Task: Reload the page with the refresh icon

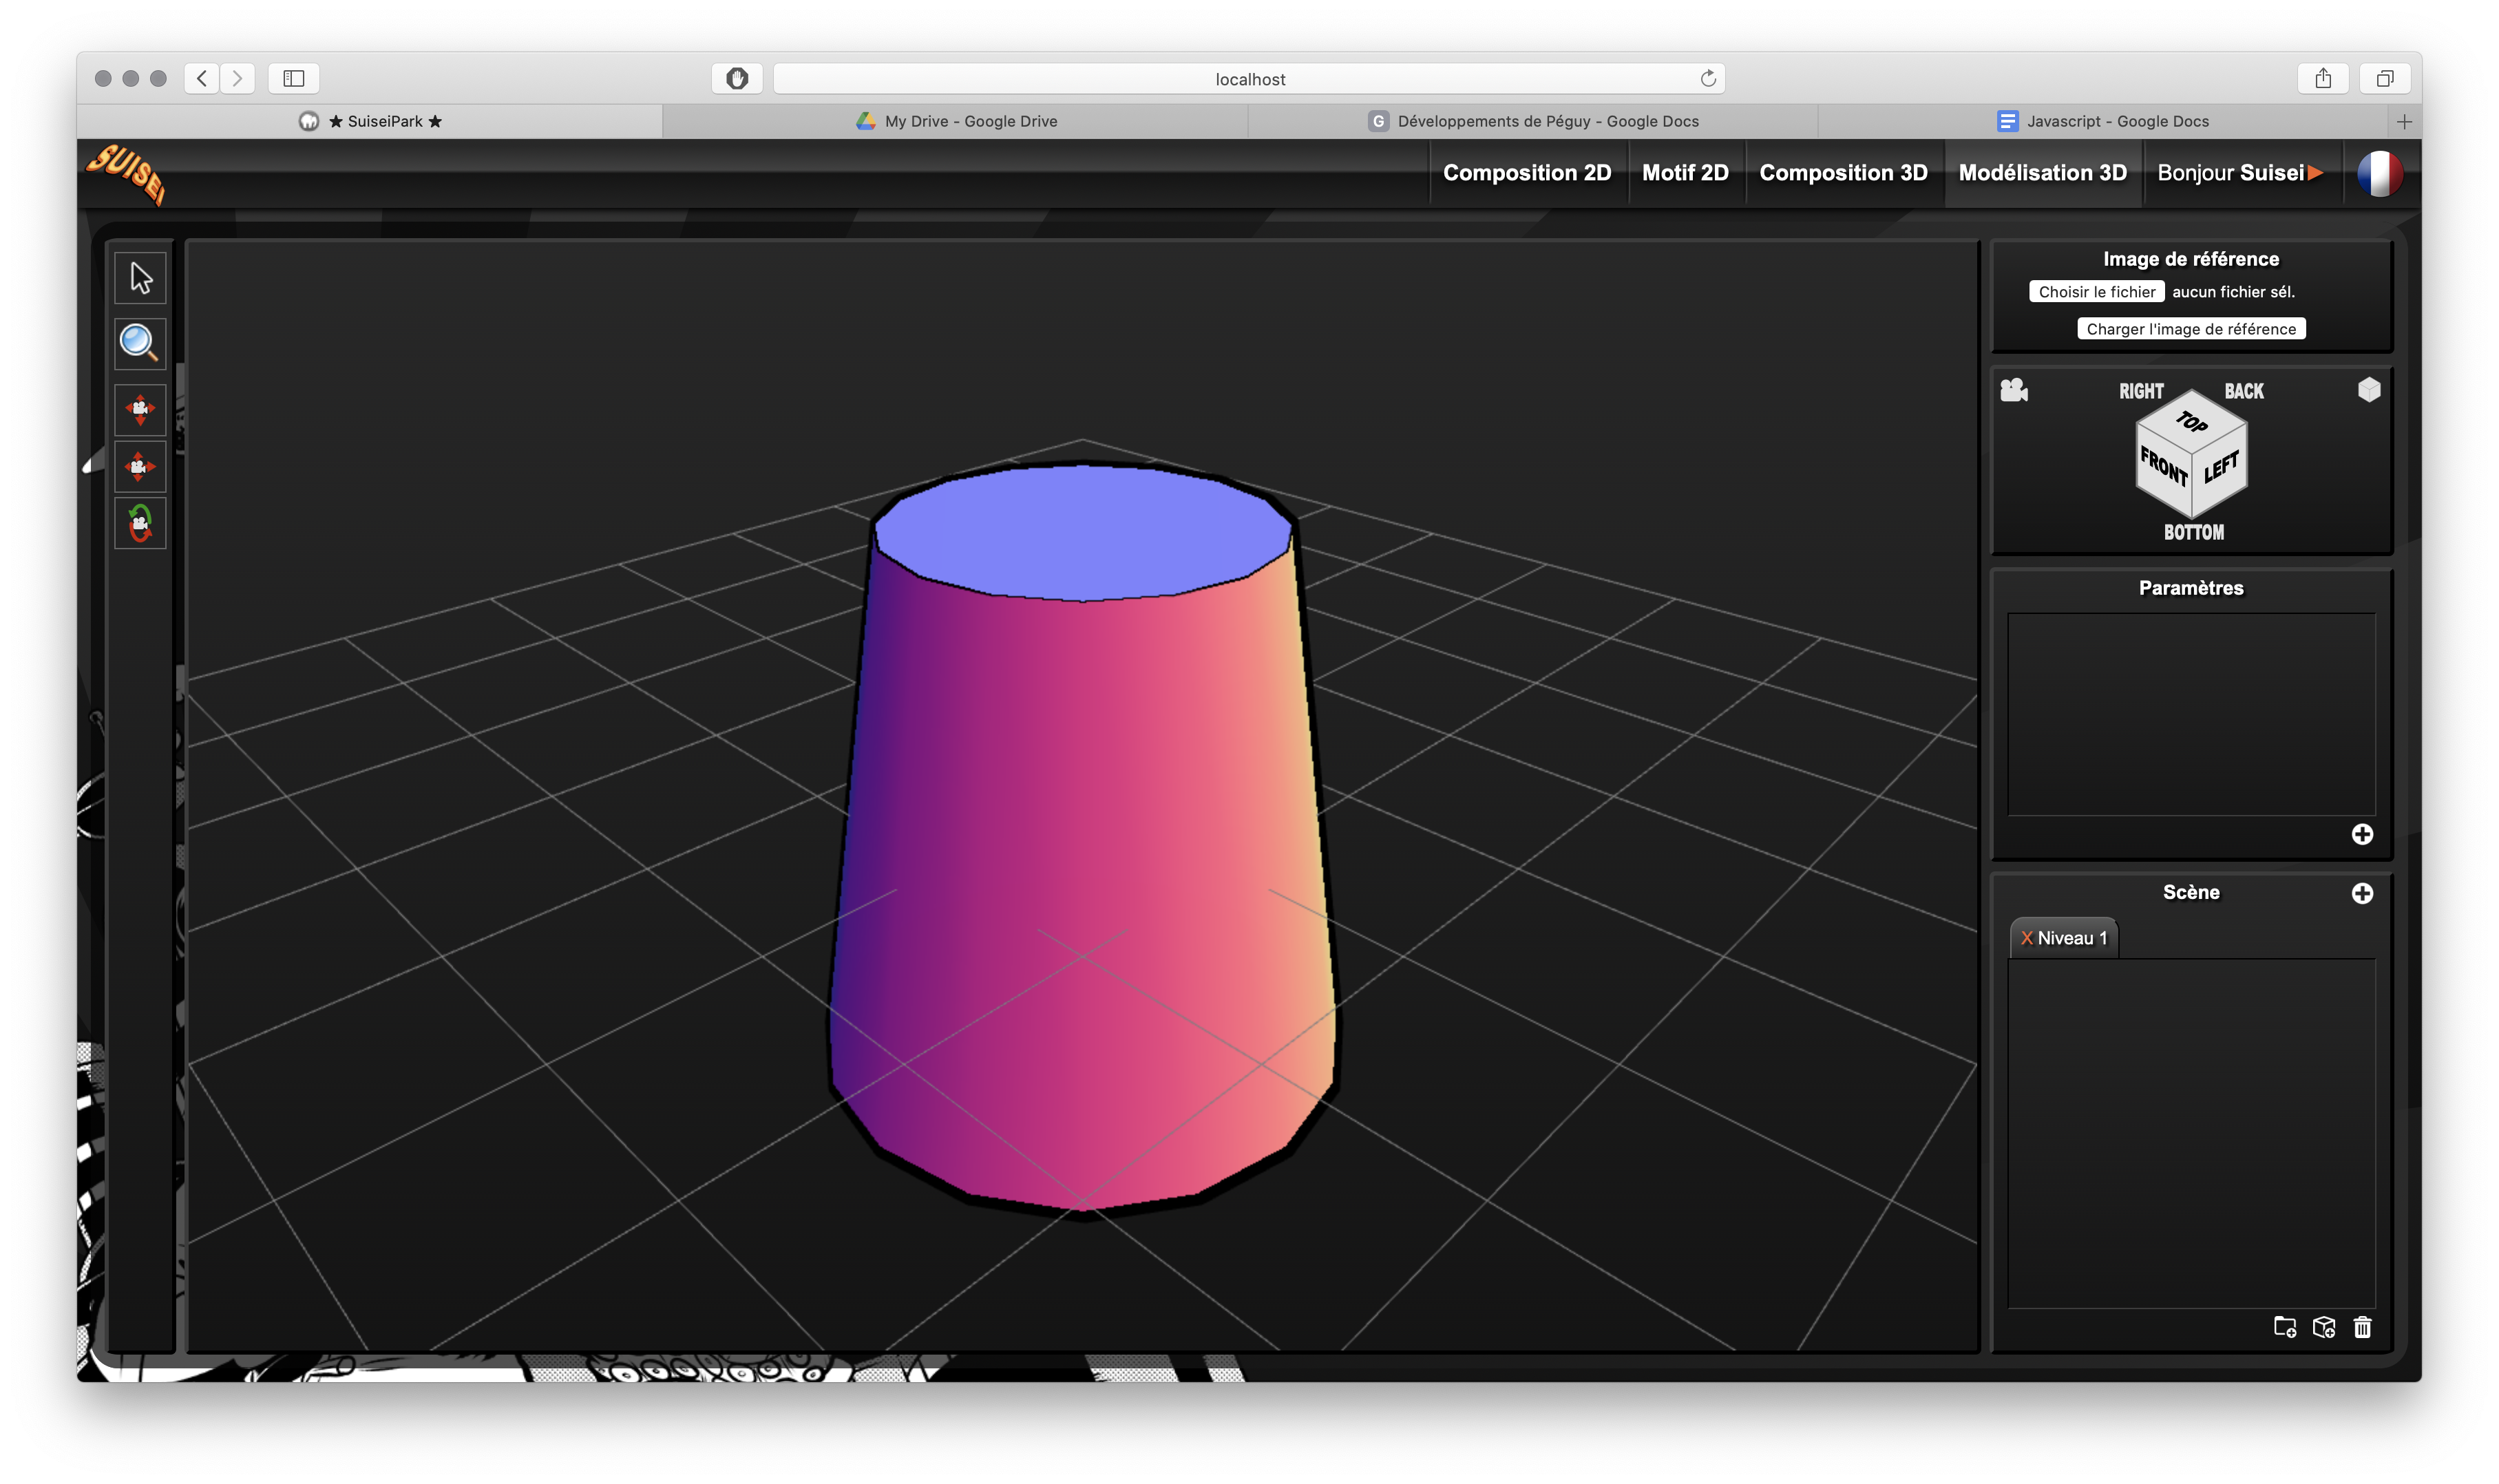Action: 1707,78
